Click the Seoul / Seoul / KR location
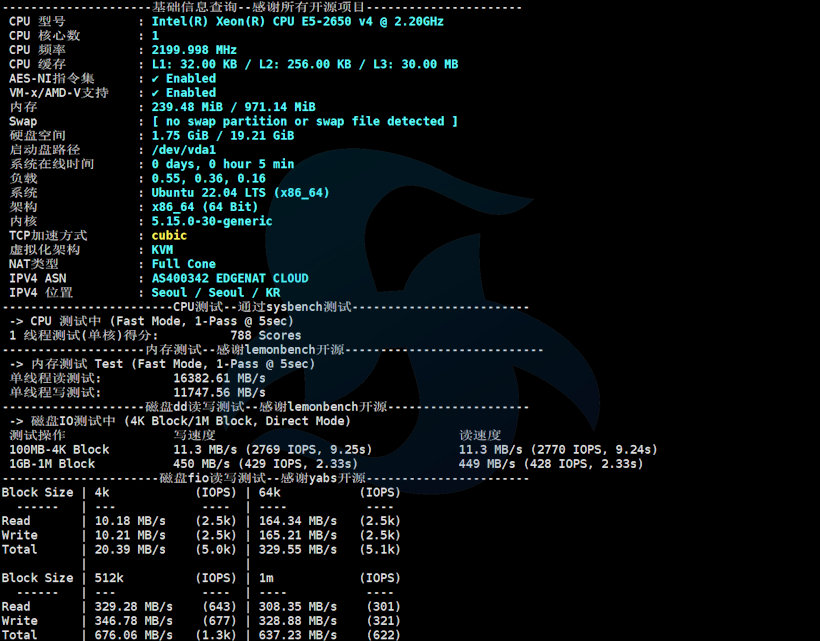The width and height of the screenshot is (820, 641). [215, 293]
